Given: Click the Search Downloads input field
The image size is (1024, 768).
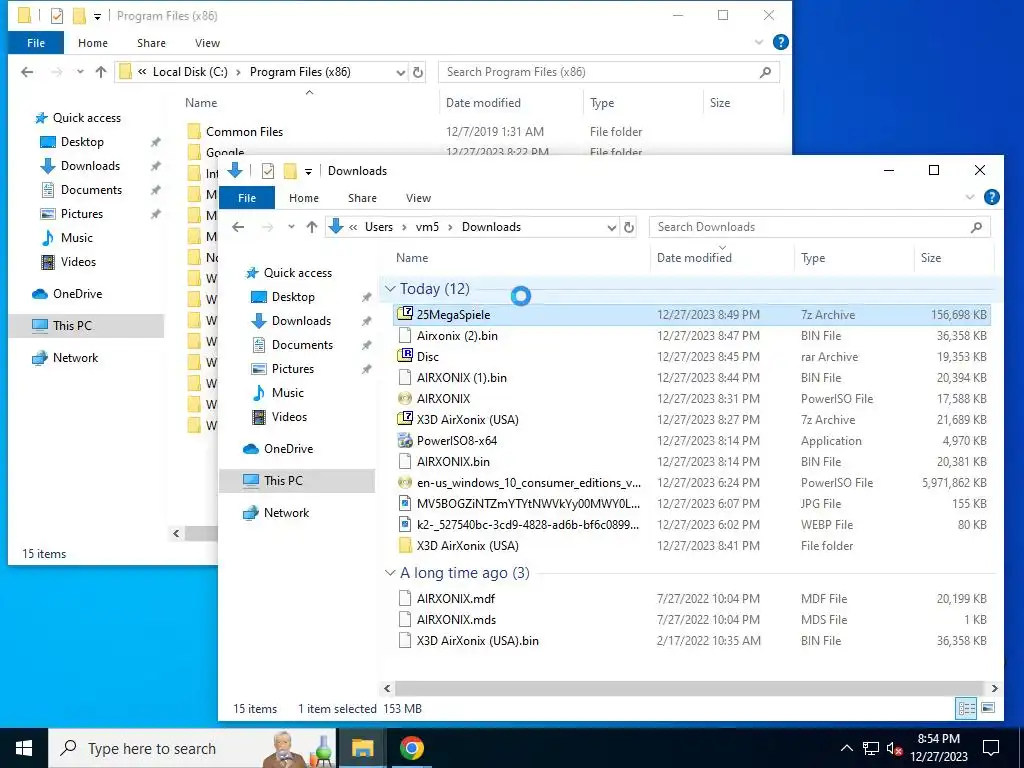Looking at the screenshot, I should (x=820, y=227).
